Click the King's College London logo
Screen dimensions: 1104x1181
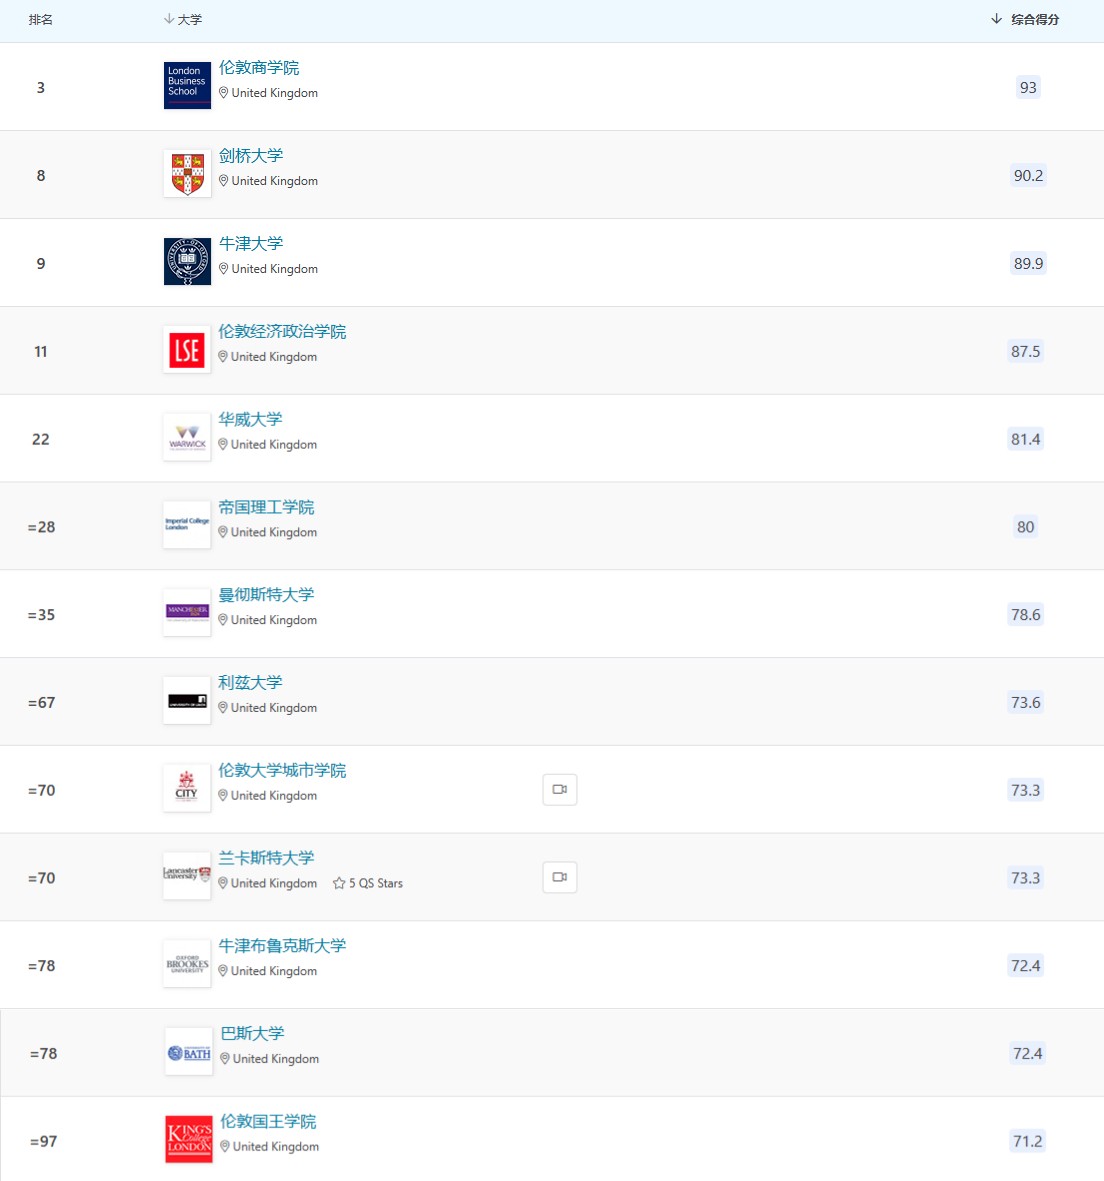(x=189, y=1140)
